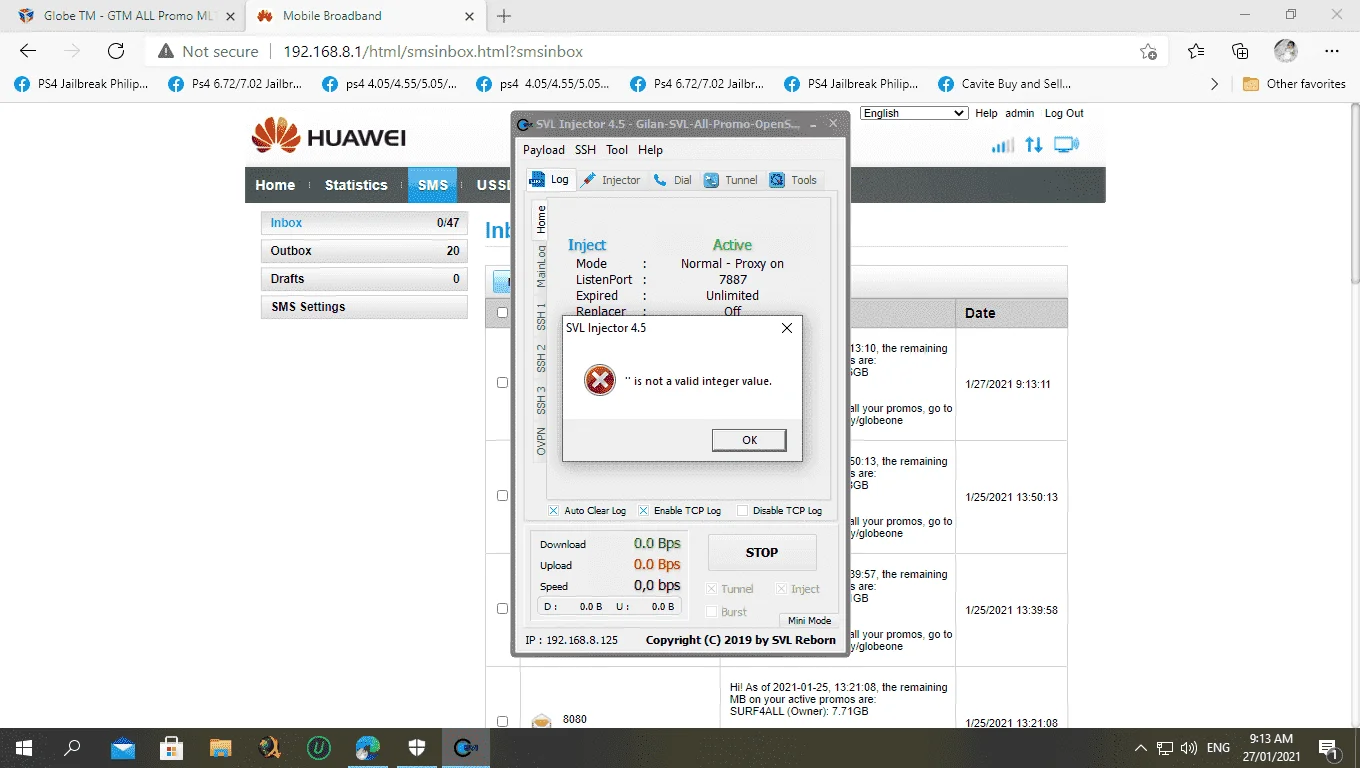Open the Tools tab with the gear icon

(x=793, y=180)
